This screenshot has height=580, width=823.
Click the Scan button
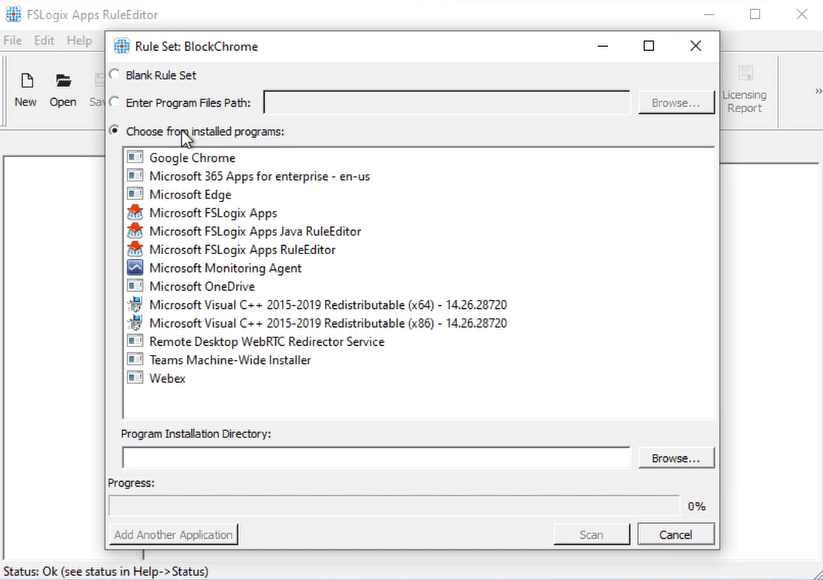coord(592,534)
